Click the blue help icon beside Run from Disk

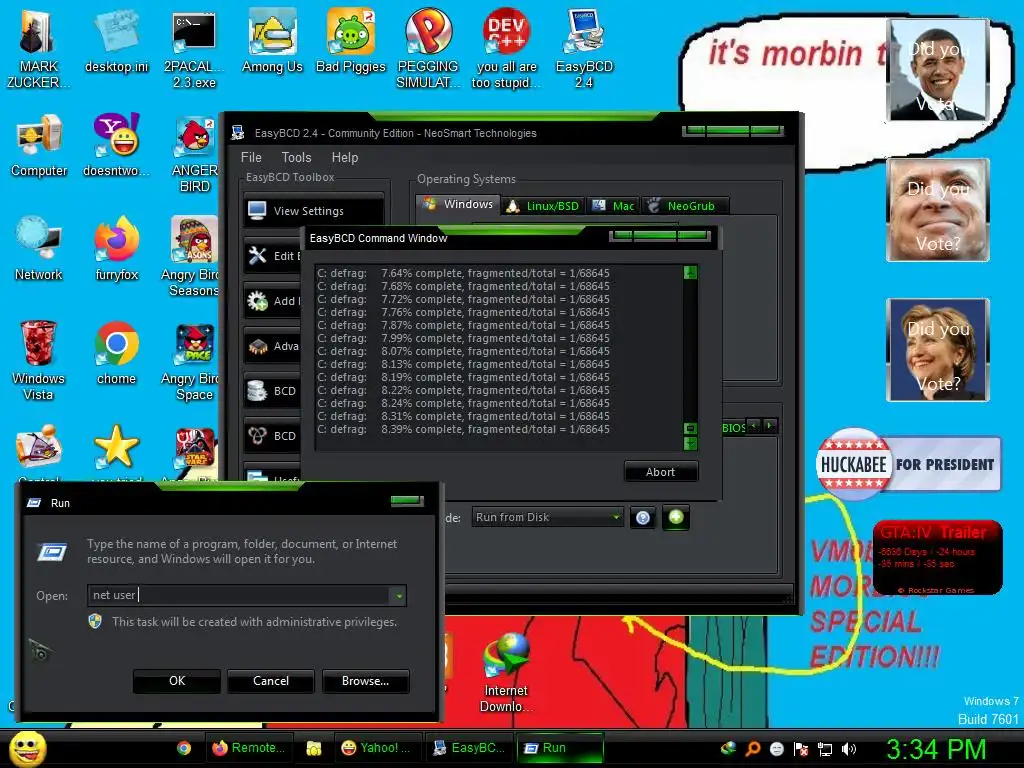(x=643, y=518)
